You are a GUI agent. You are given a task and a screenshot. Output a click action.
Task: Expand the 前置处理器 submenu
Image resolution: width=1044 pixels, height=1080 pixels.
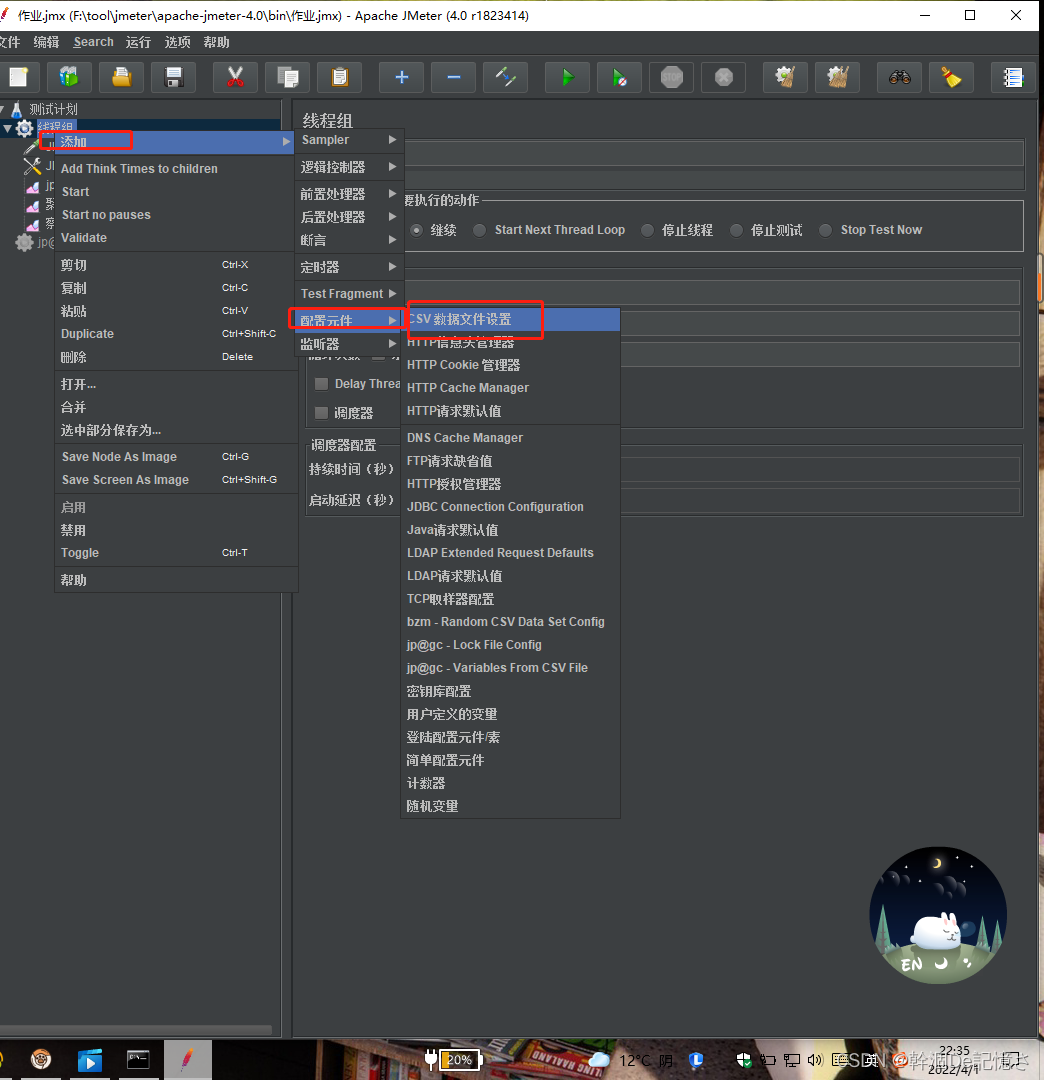click(x=349, y=194)
